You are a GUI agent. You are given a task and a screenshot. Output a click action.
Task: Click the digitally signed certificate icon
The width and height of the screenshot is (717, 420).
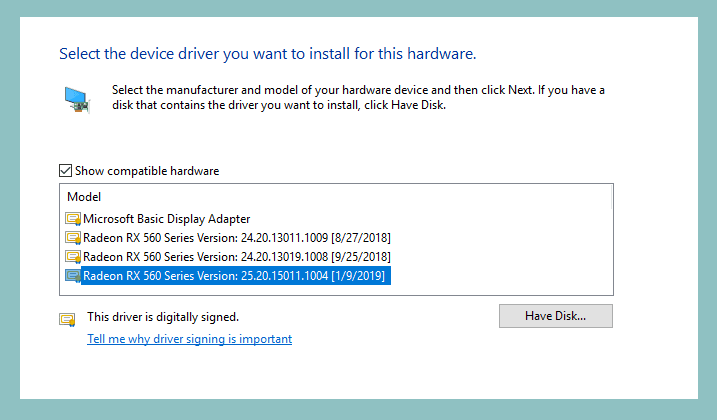pyautogui.click(x=67, y=319)
